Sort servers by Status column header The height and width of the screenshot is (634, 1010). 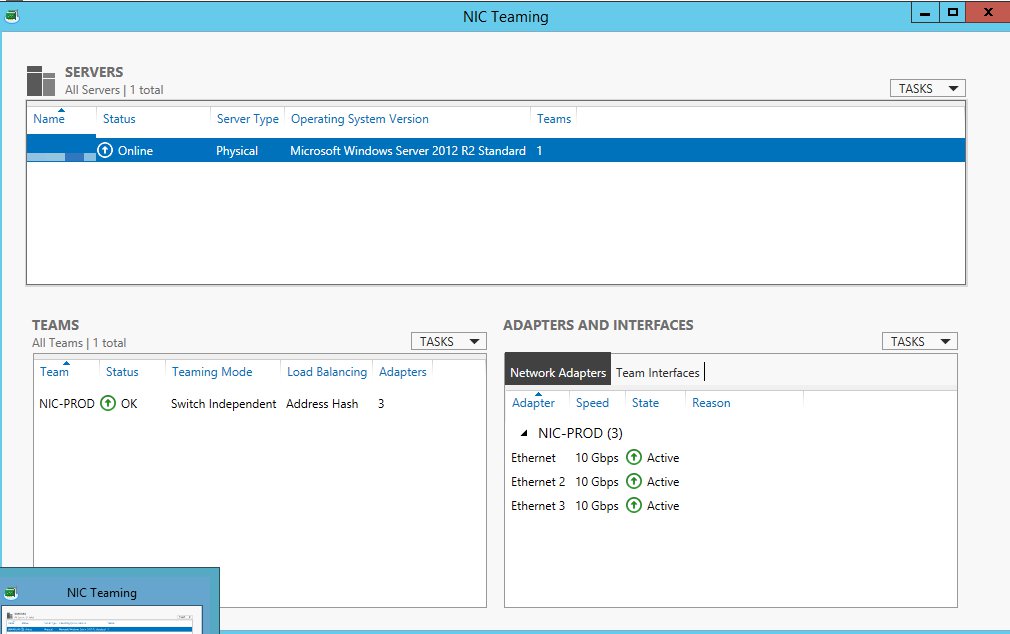coord(119,119)
